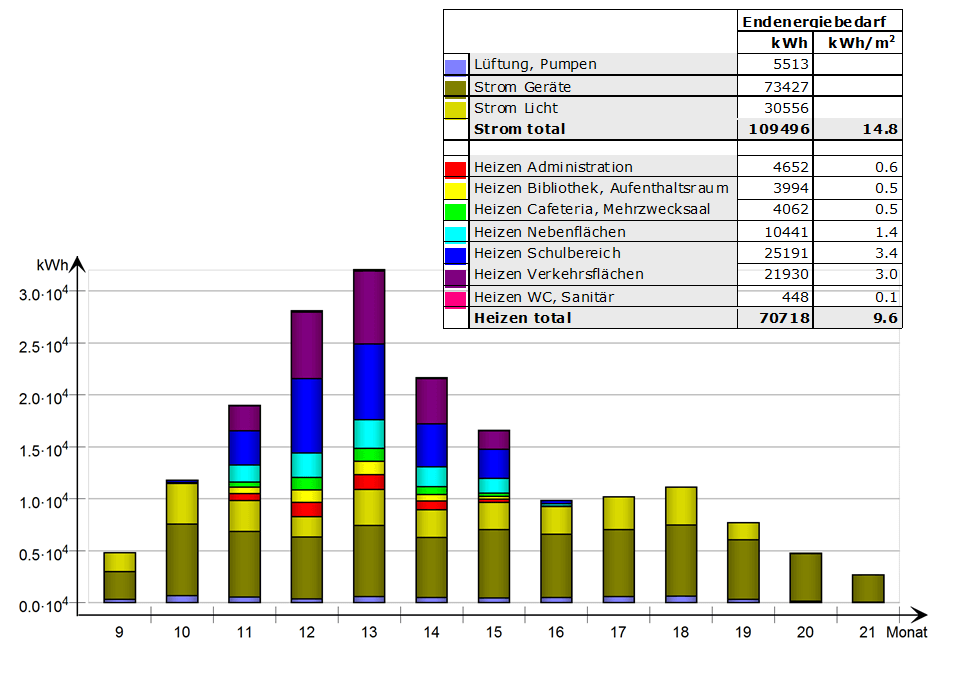
Task: Click the Monat x-axis label
Action: (911, 632)
